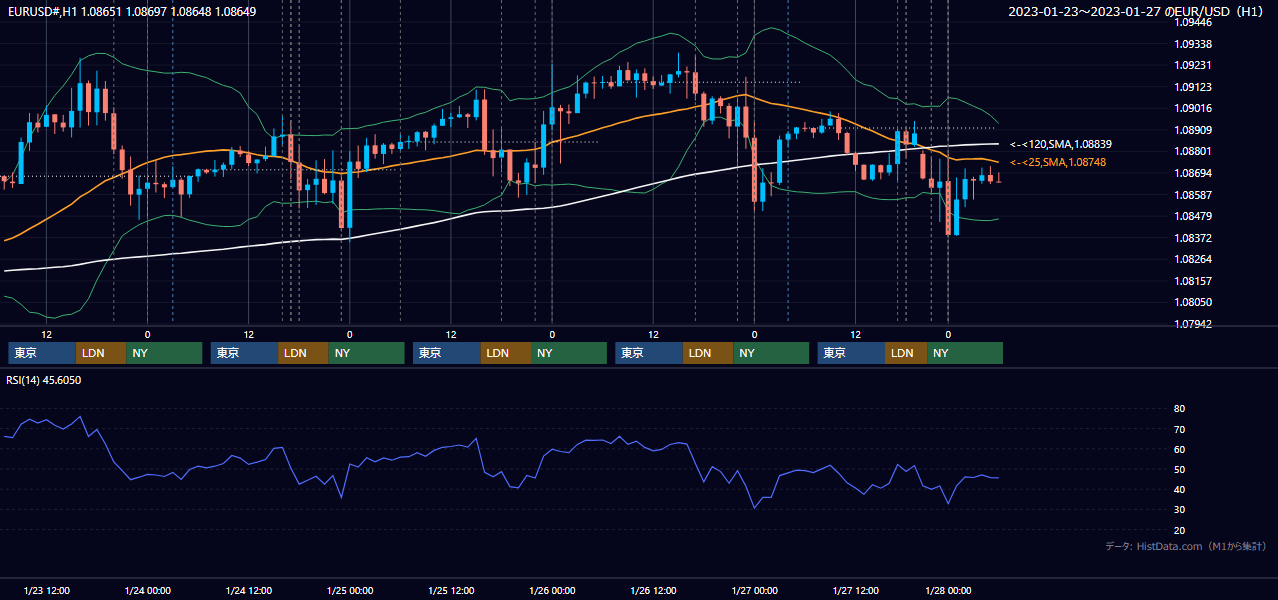Click price axis value 1.07942
The image size is (1278, 600).
(1192, 324)
